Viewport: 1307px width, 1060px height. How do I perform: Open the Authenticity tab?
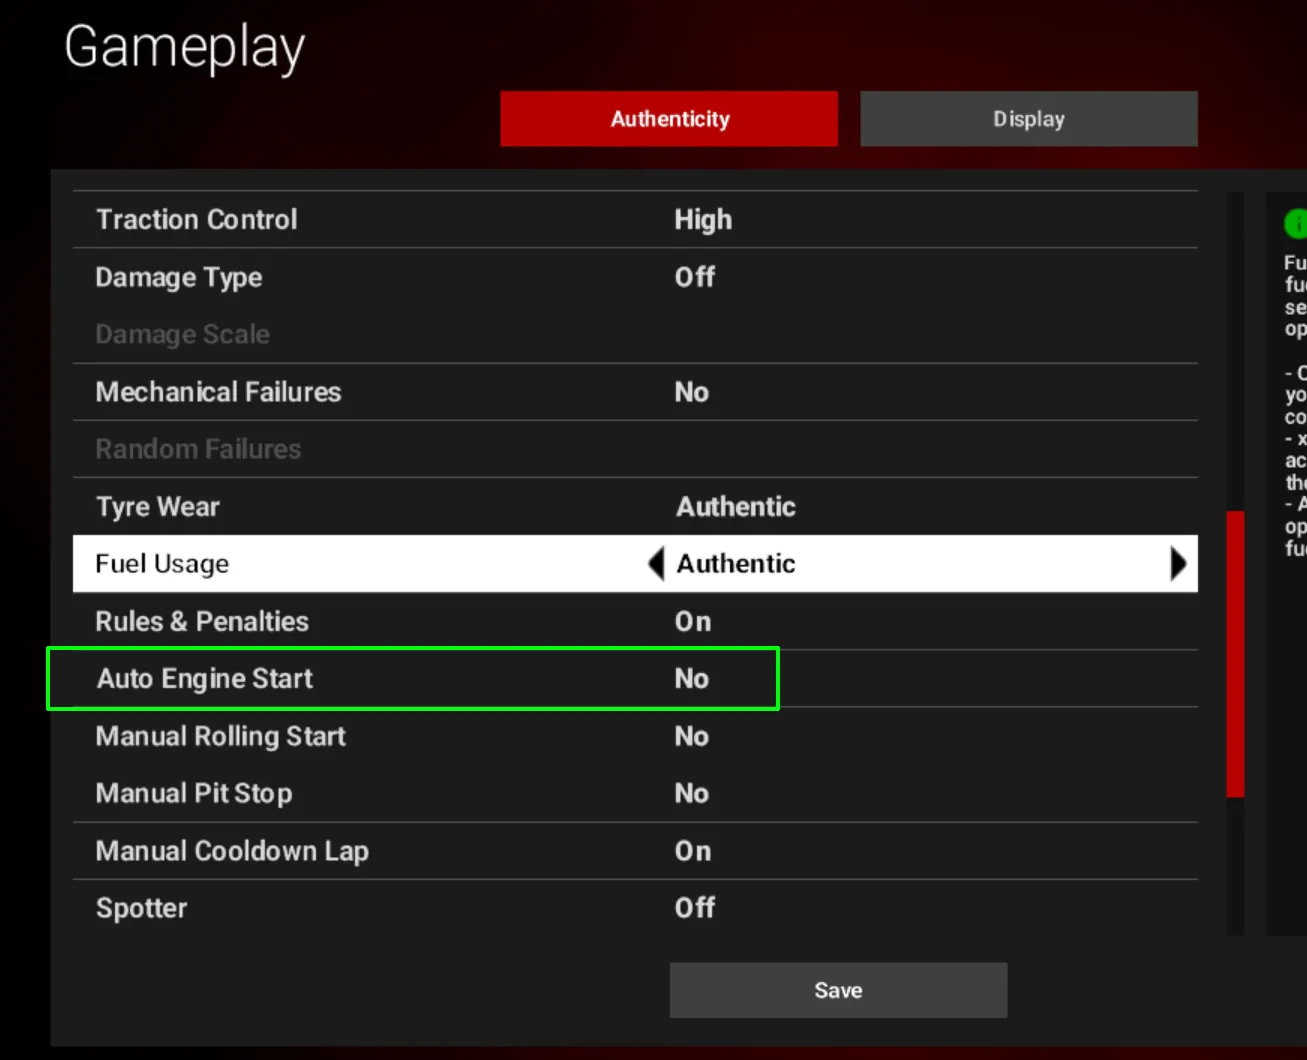pyautogui.click(x=669, y=119)
